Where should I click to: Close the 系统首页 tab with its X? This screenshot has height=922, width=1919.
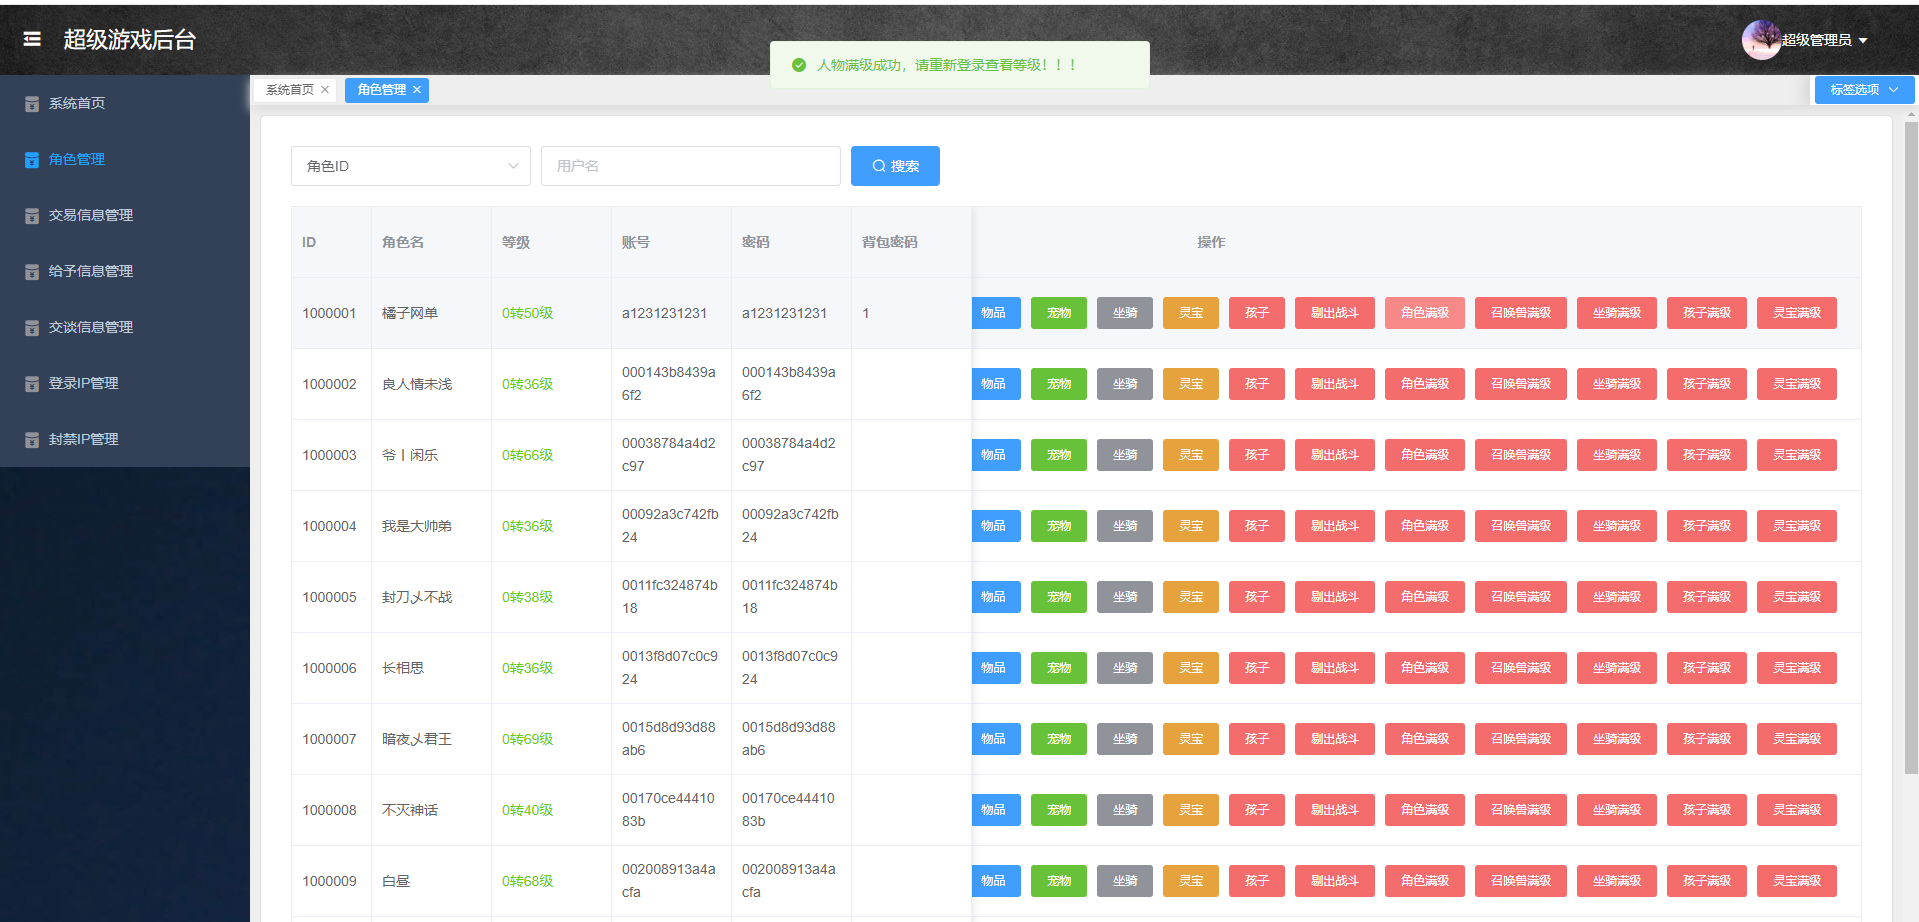tap(325, 90)
